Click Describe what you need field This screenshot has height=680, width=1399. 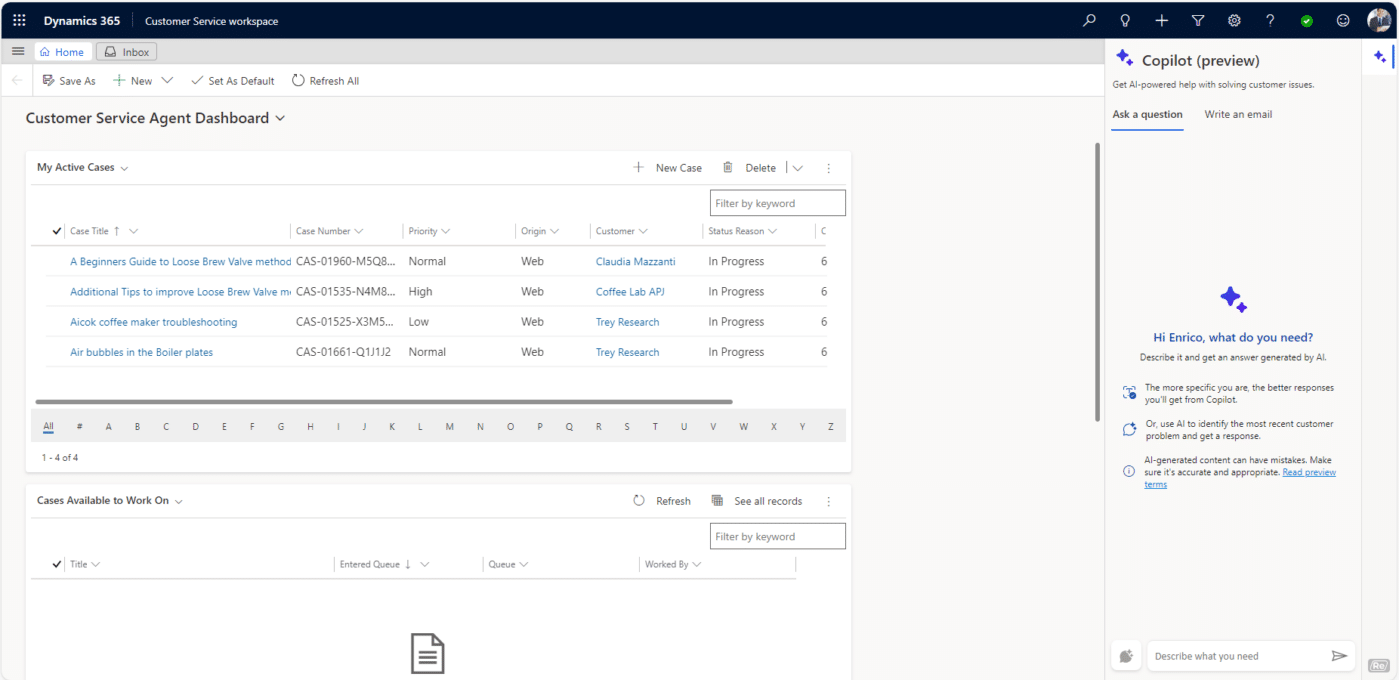point(1238,656)
